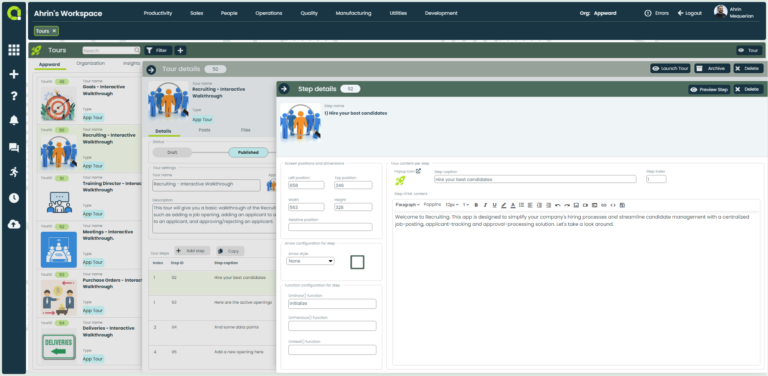Edit the Popup icon with the pencil icon
The image size is (768, 376).
(x=418, y=171)
